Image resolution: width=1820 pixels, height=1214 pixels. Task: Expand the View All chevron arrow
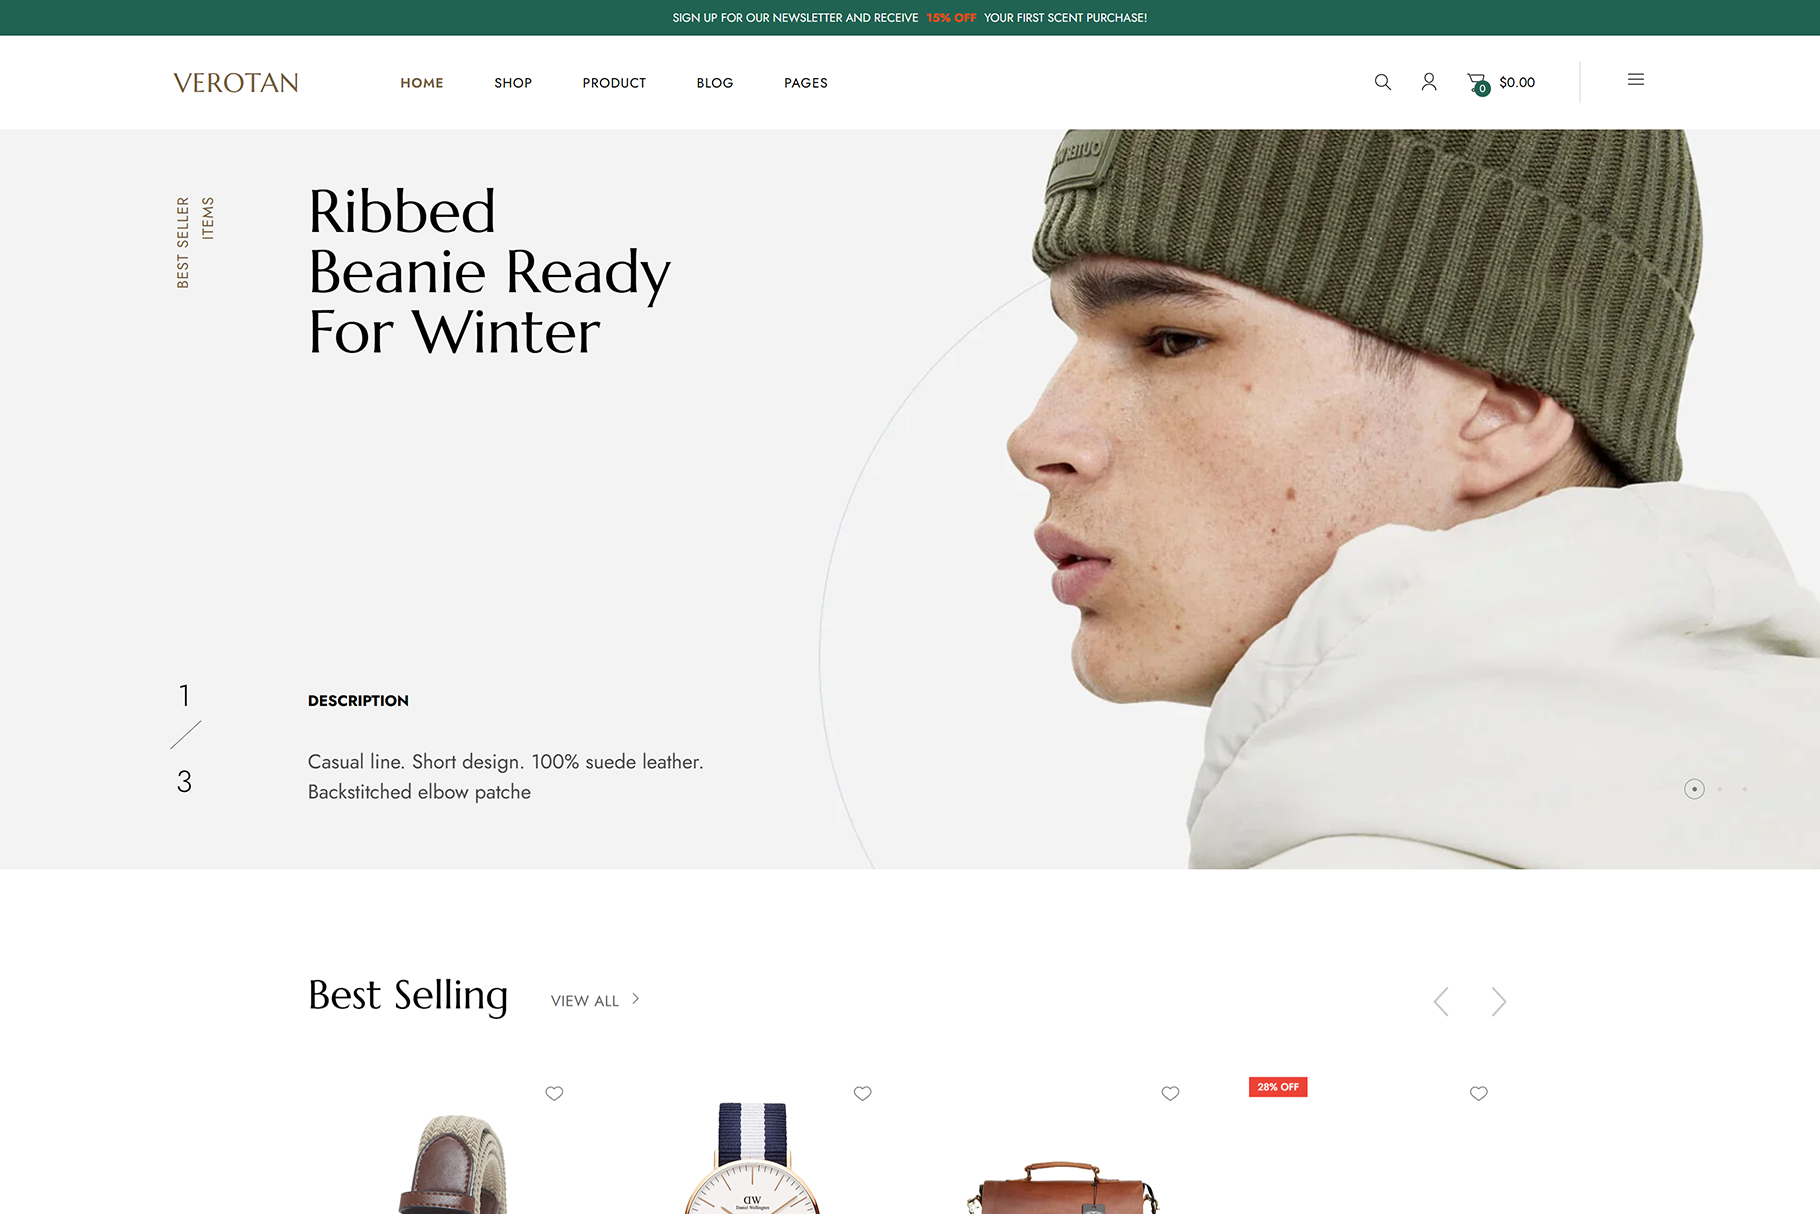point(635,999)
